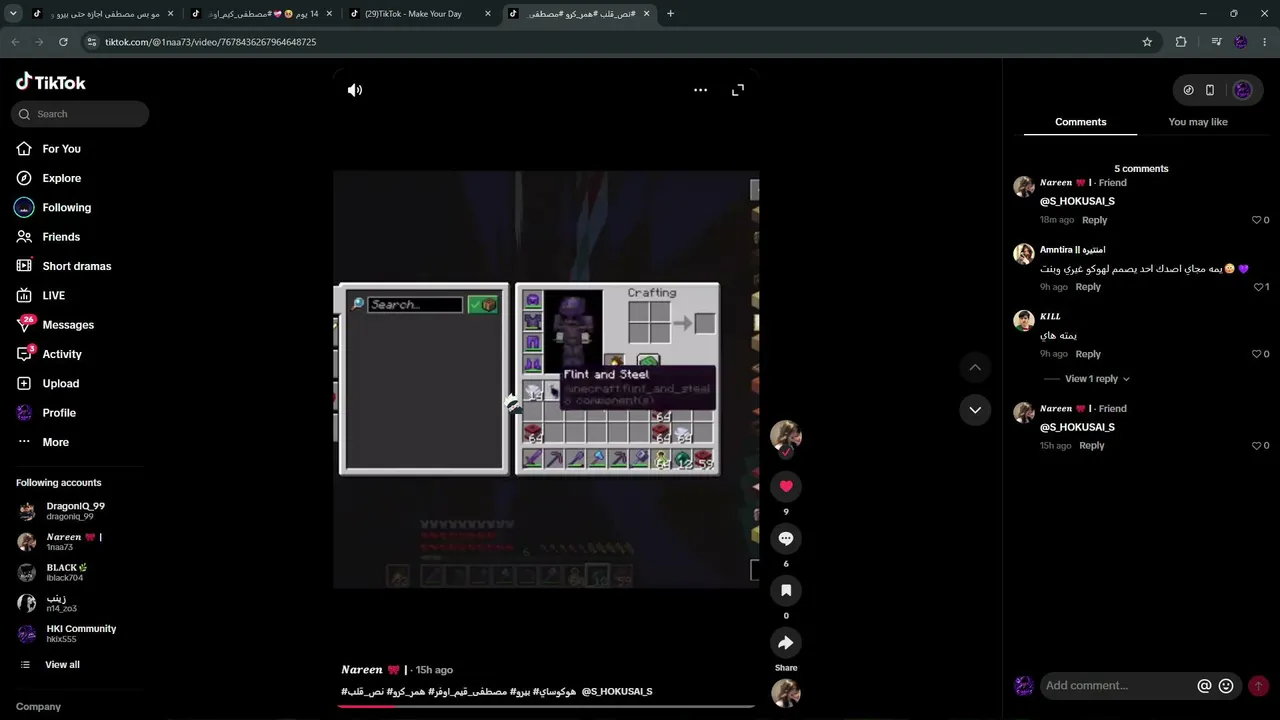Mute the video with the speaker icon
This screenshot has width=1280, height=720.
(355, 90)
